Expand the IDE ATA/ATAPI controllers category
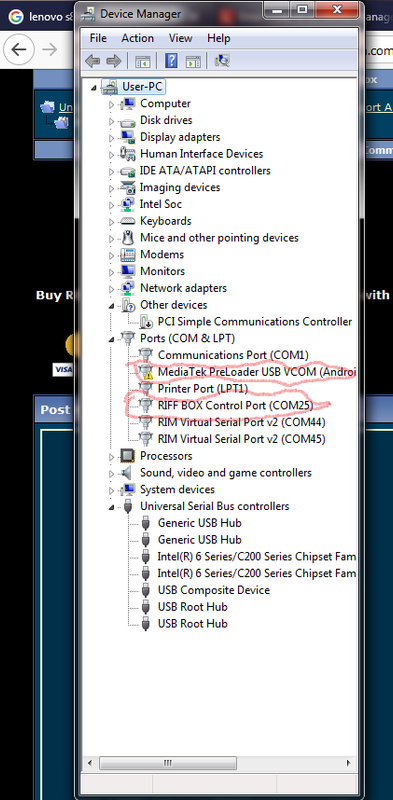Image resolution: width=393 pixels, height=800 pixels. [x=112, y=172]
